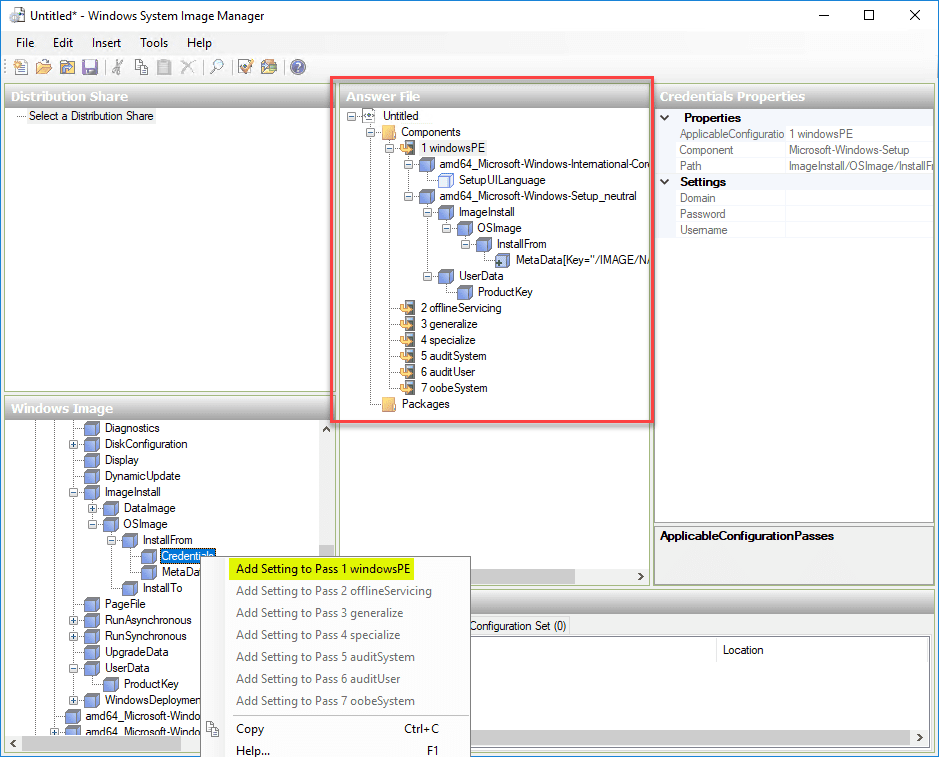Click the Username value field
This screenshot has width=939, height=757.
[860, 230]
